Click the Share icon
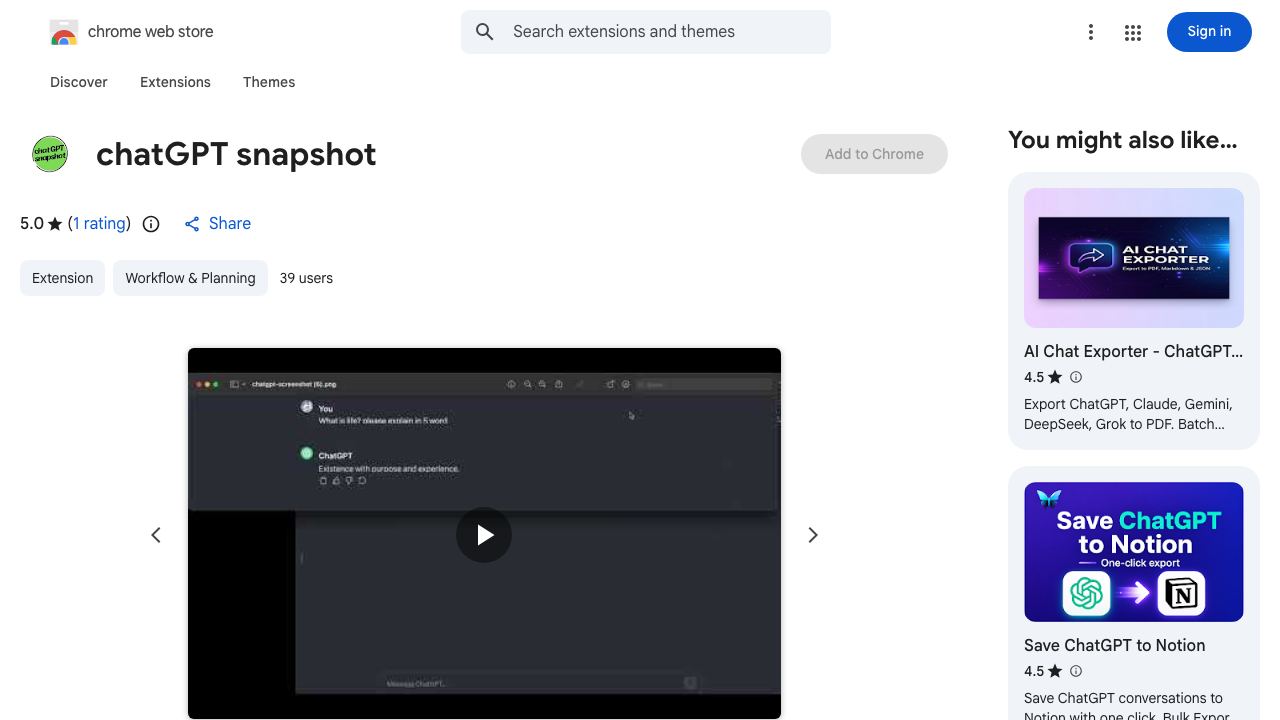Image resolution: width=1280 pixels, height=720 pixels. [x=192, y=224]
